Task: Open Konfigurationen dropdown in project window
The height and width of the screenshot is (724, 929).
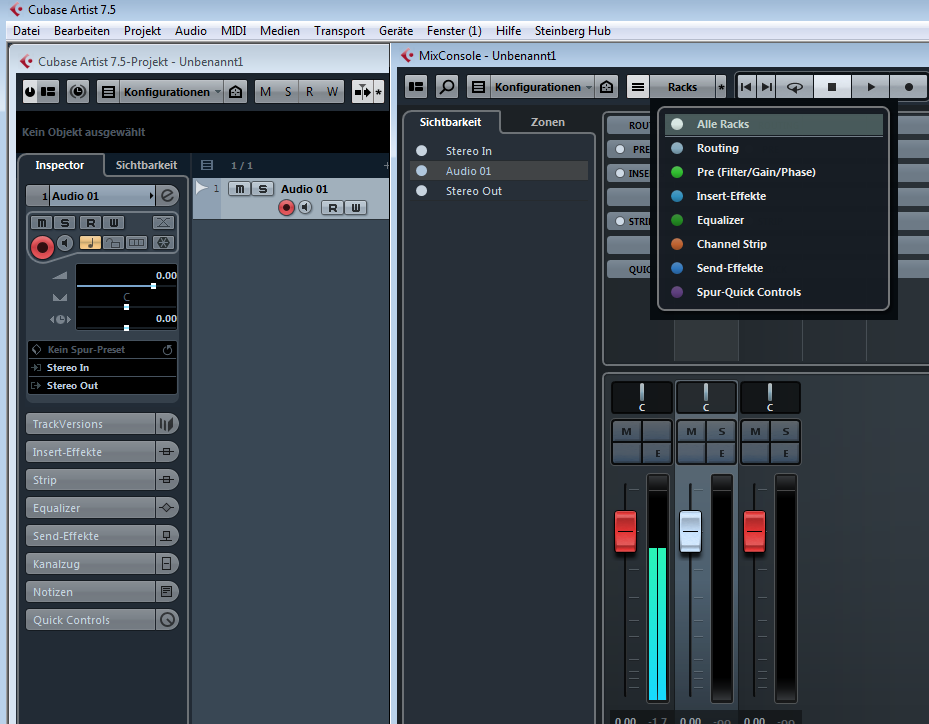Action: tap(171, 92)
